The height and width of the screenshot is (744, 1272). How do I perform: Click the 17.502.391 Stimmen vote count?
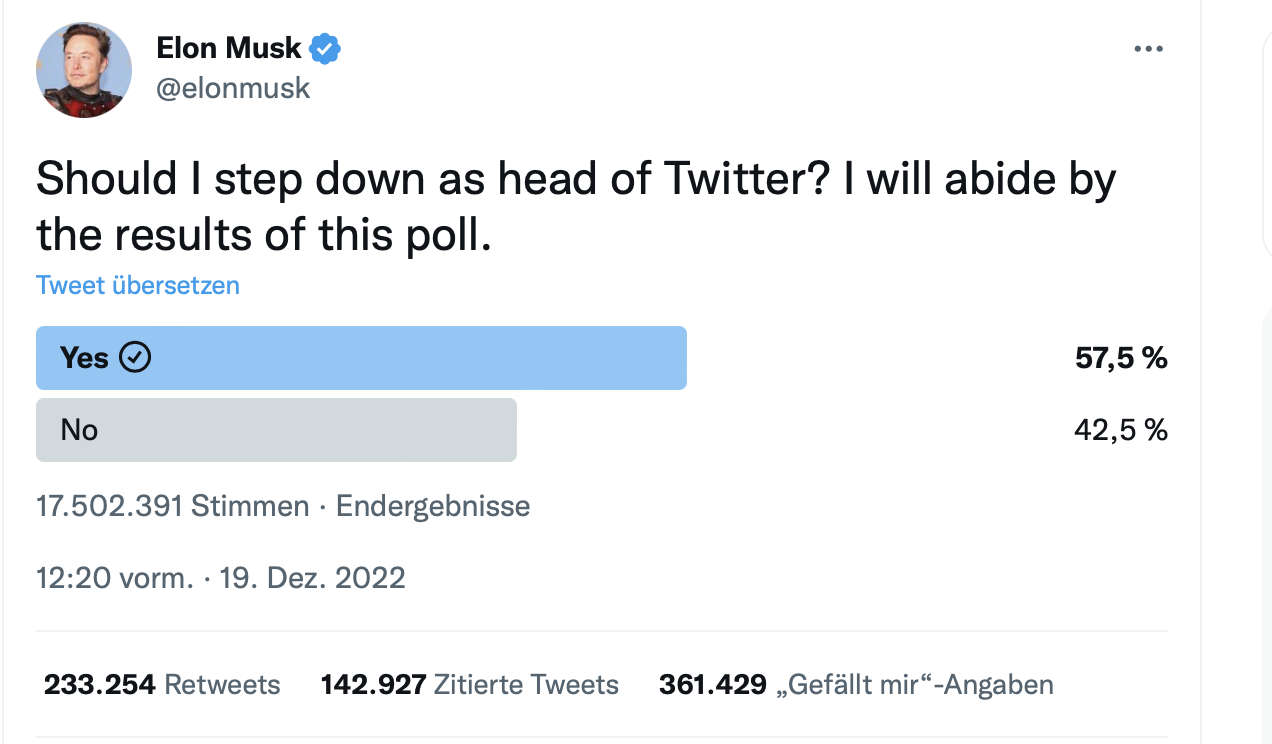tap(172, 506)
